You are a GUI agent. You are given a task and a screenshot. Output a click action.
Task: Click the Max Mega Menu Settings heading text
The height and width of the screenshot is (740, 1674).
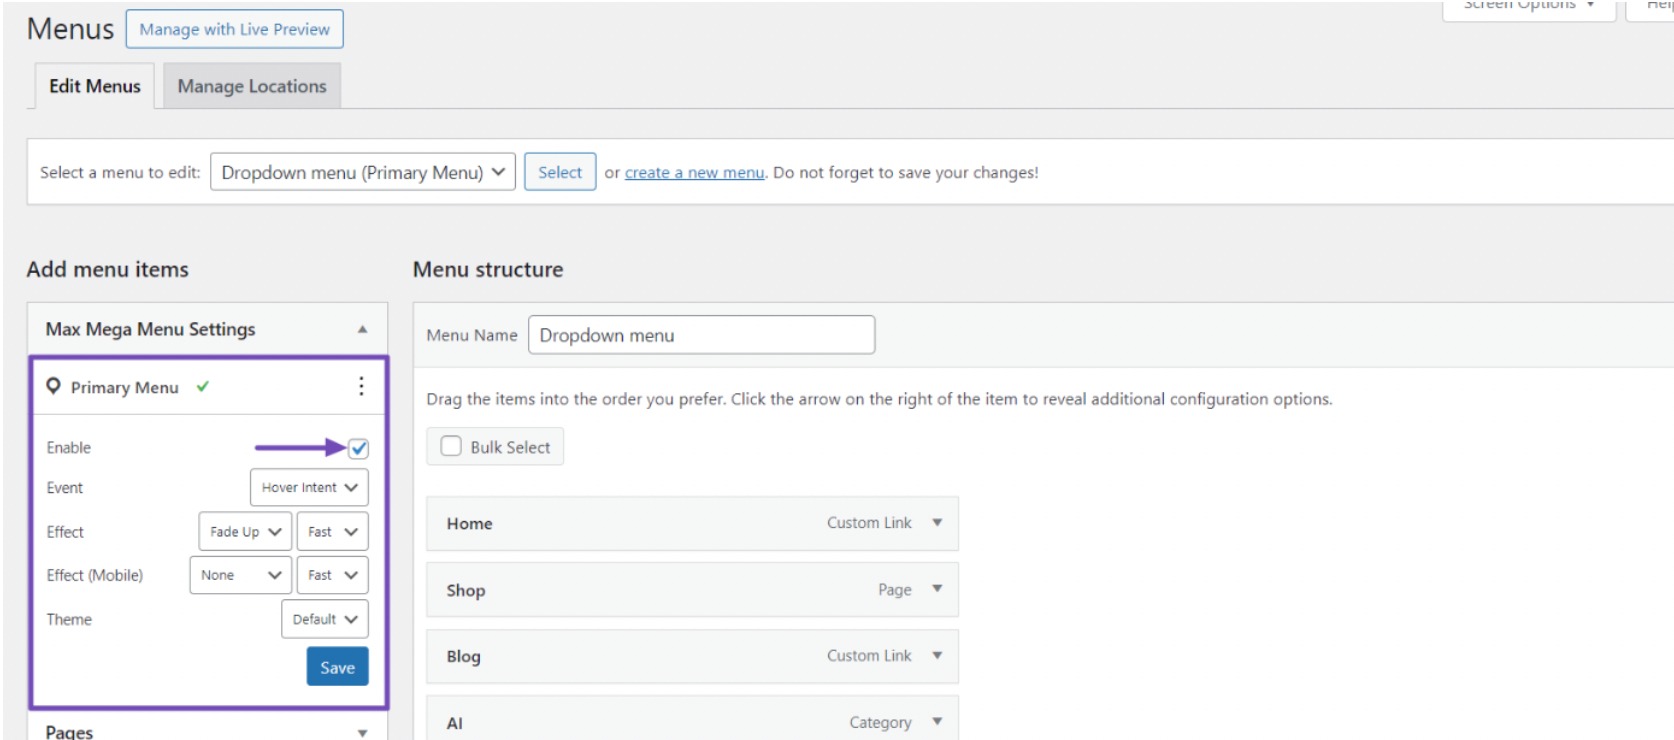pyautogui.click(x=151, y=329)
